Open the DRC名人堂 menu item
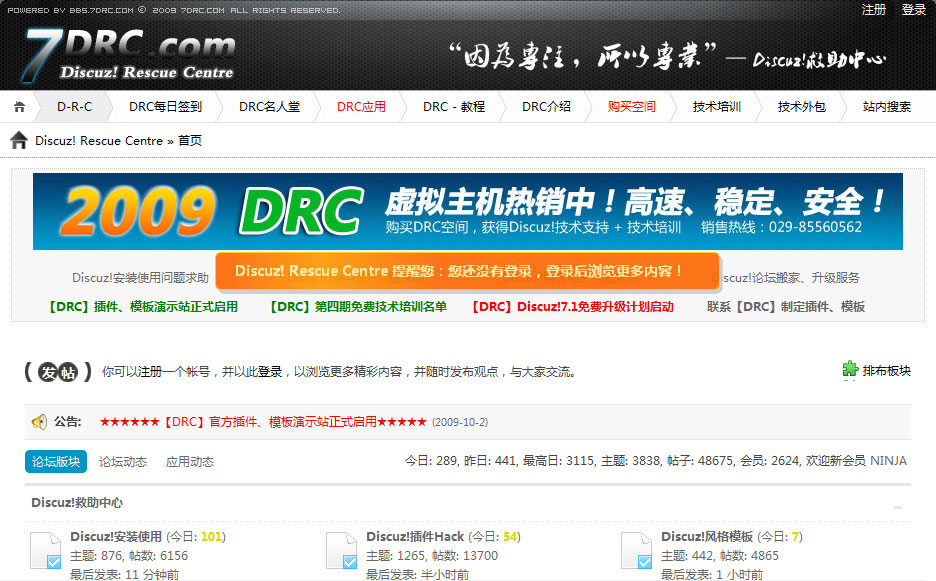Image resolution: width=936 pixels, height=581 pixels. coord(269,107)
